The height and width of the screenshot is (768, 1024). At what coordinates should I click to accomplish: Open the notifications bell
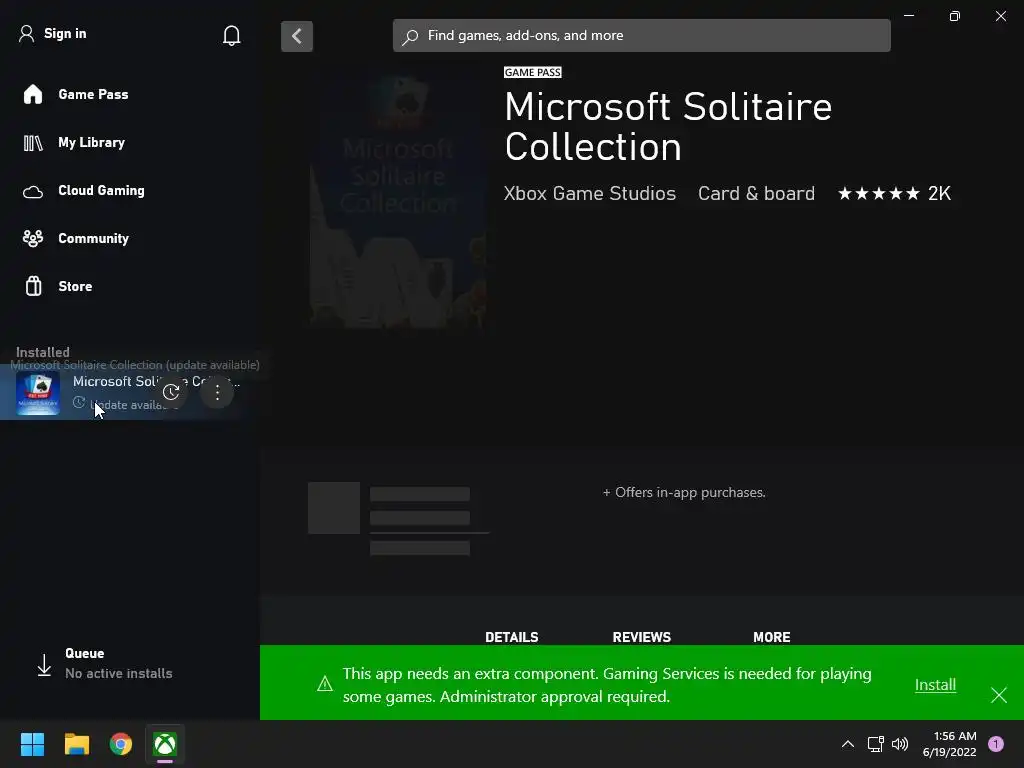231,35
